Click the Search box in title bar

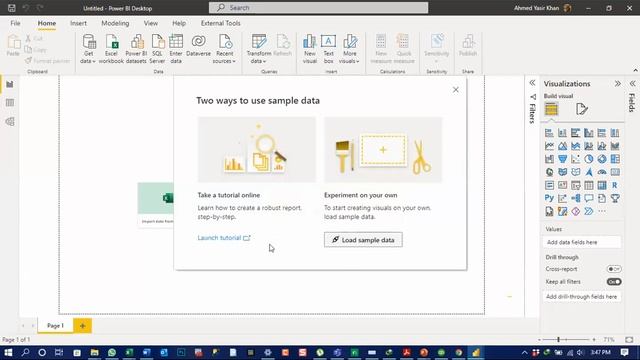pos(318,8)
